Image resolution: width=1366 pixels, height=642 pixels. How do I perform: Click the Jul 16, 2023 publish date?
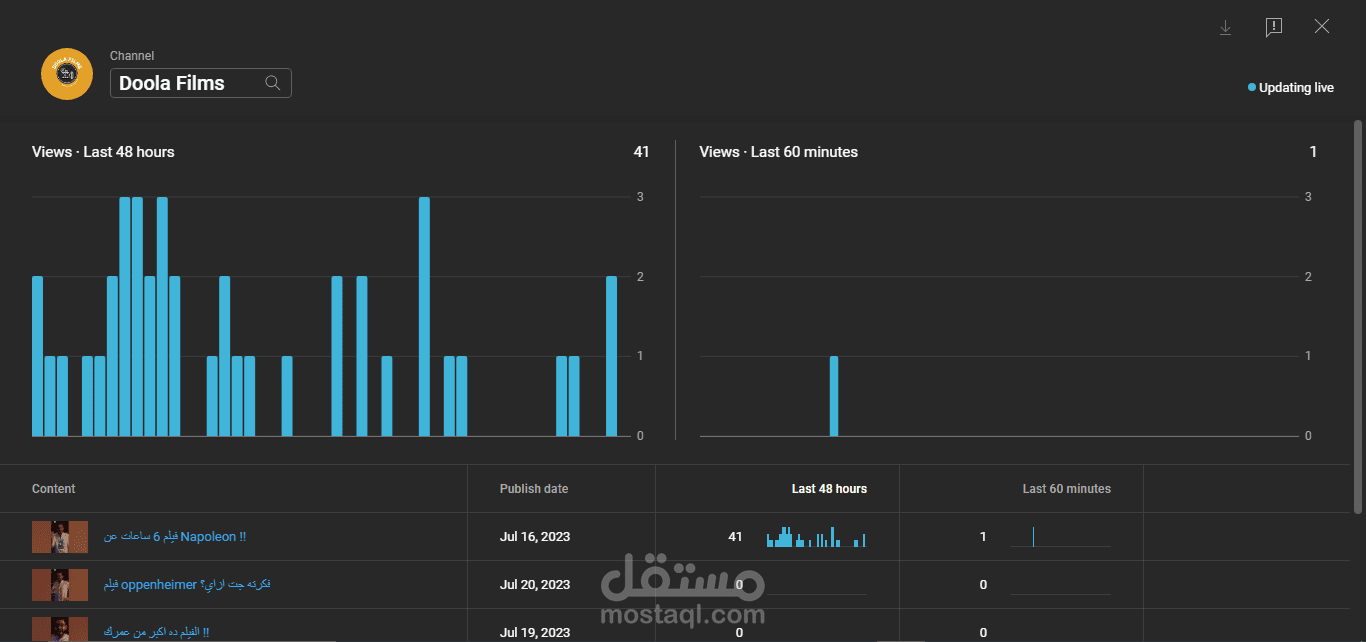535,537
